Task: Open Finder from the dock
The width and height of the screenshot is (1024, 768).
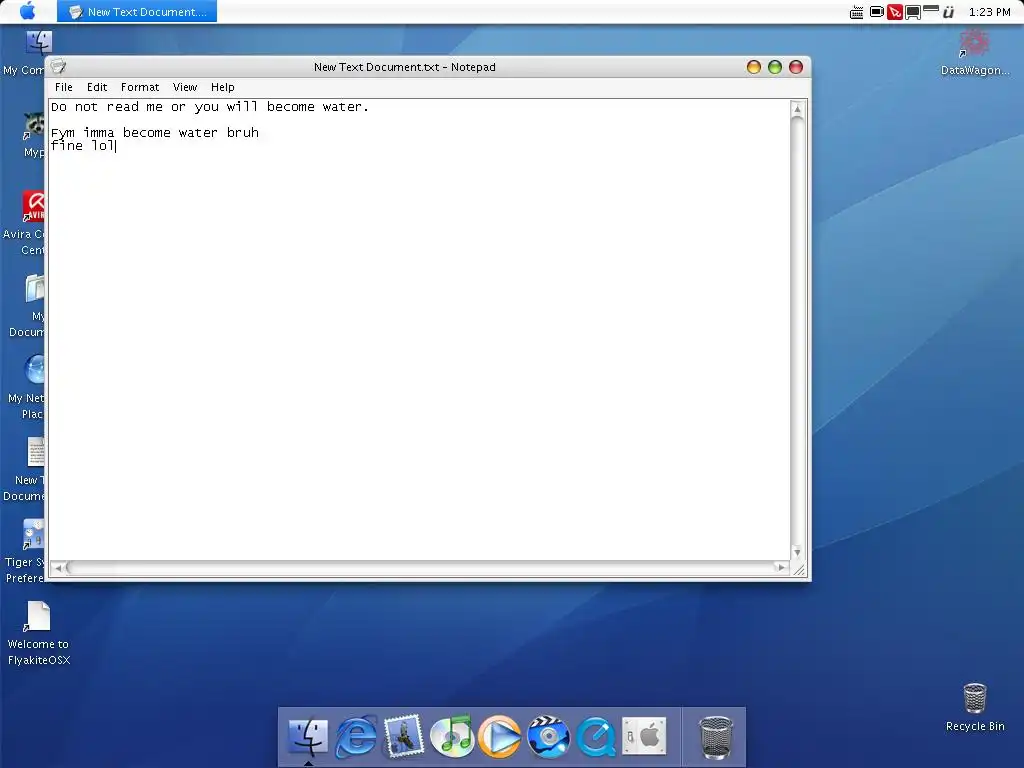Action: [308, 737]
